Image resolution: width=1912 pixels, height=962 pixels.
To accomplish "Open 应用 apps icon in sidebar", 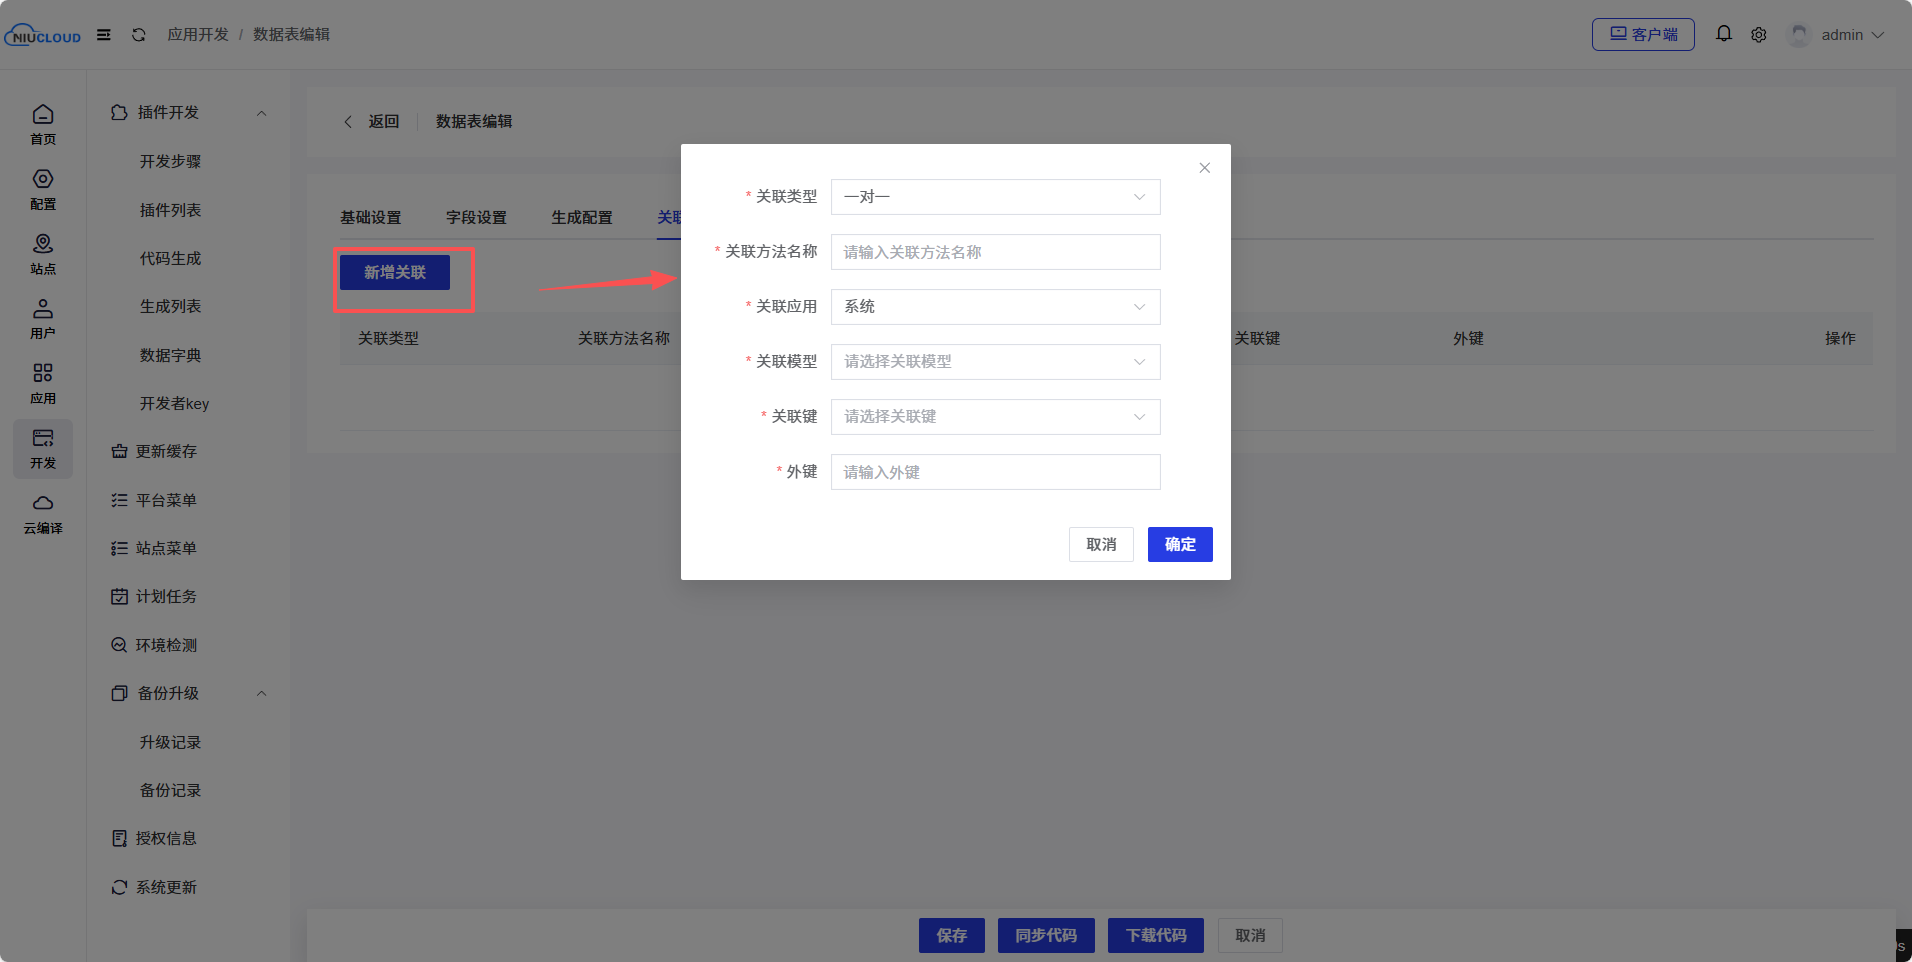I will (x=43, y=383).
